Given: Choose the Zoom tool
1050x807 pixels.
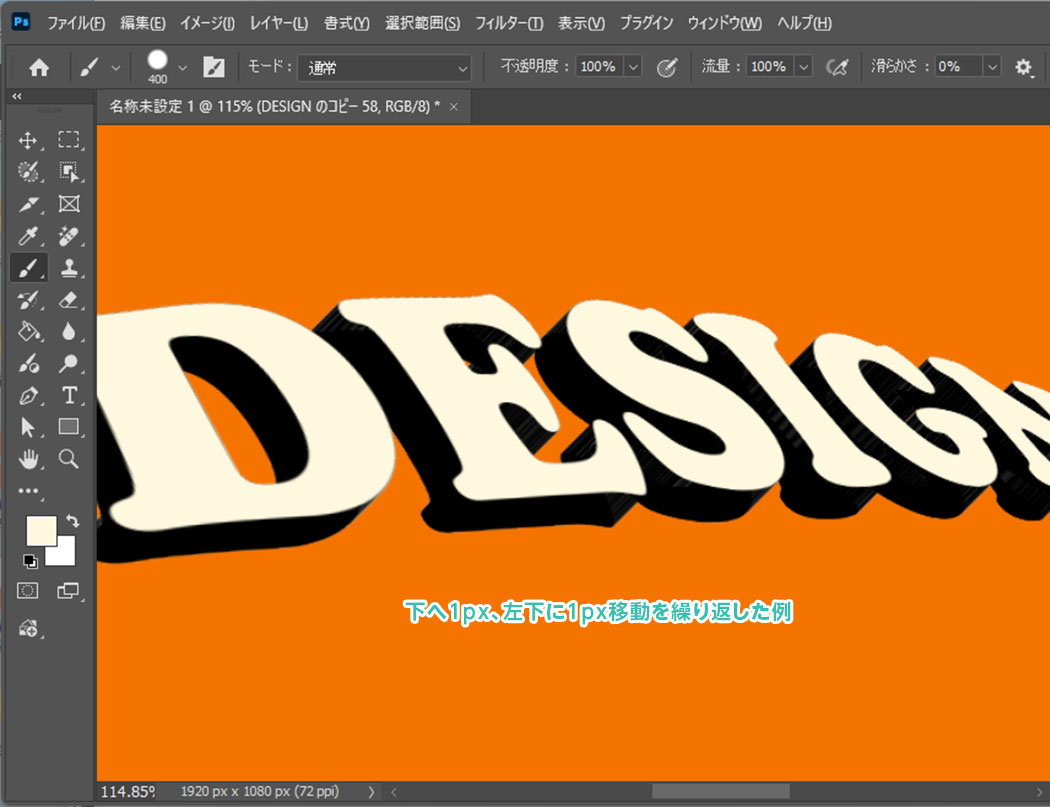Looking at the screenshot, I should tap(68, 458).
